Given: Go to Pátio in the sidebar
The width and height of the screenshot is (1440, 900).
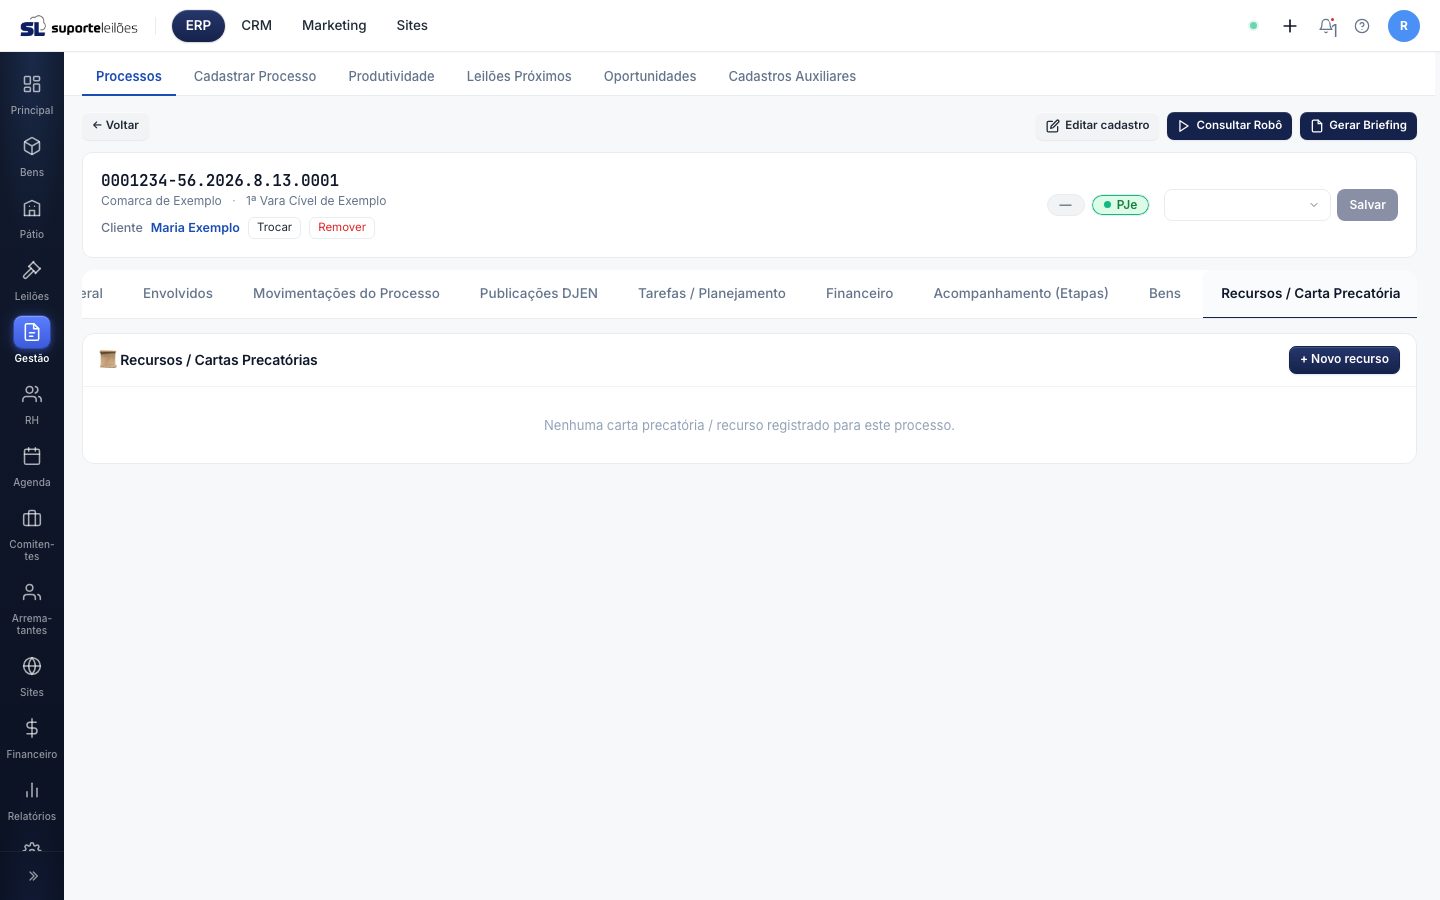Looking at the screenshot, I should coord(32,219).
